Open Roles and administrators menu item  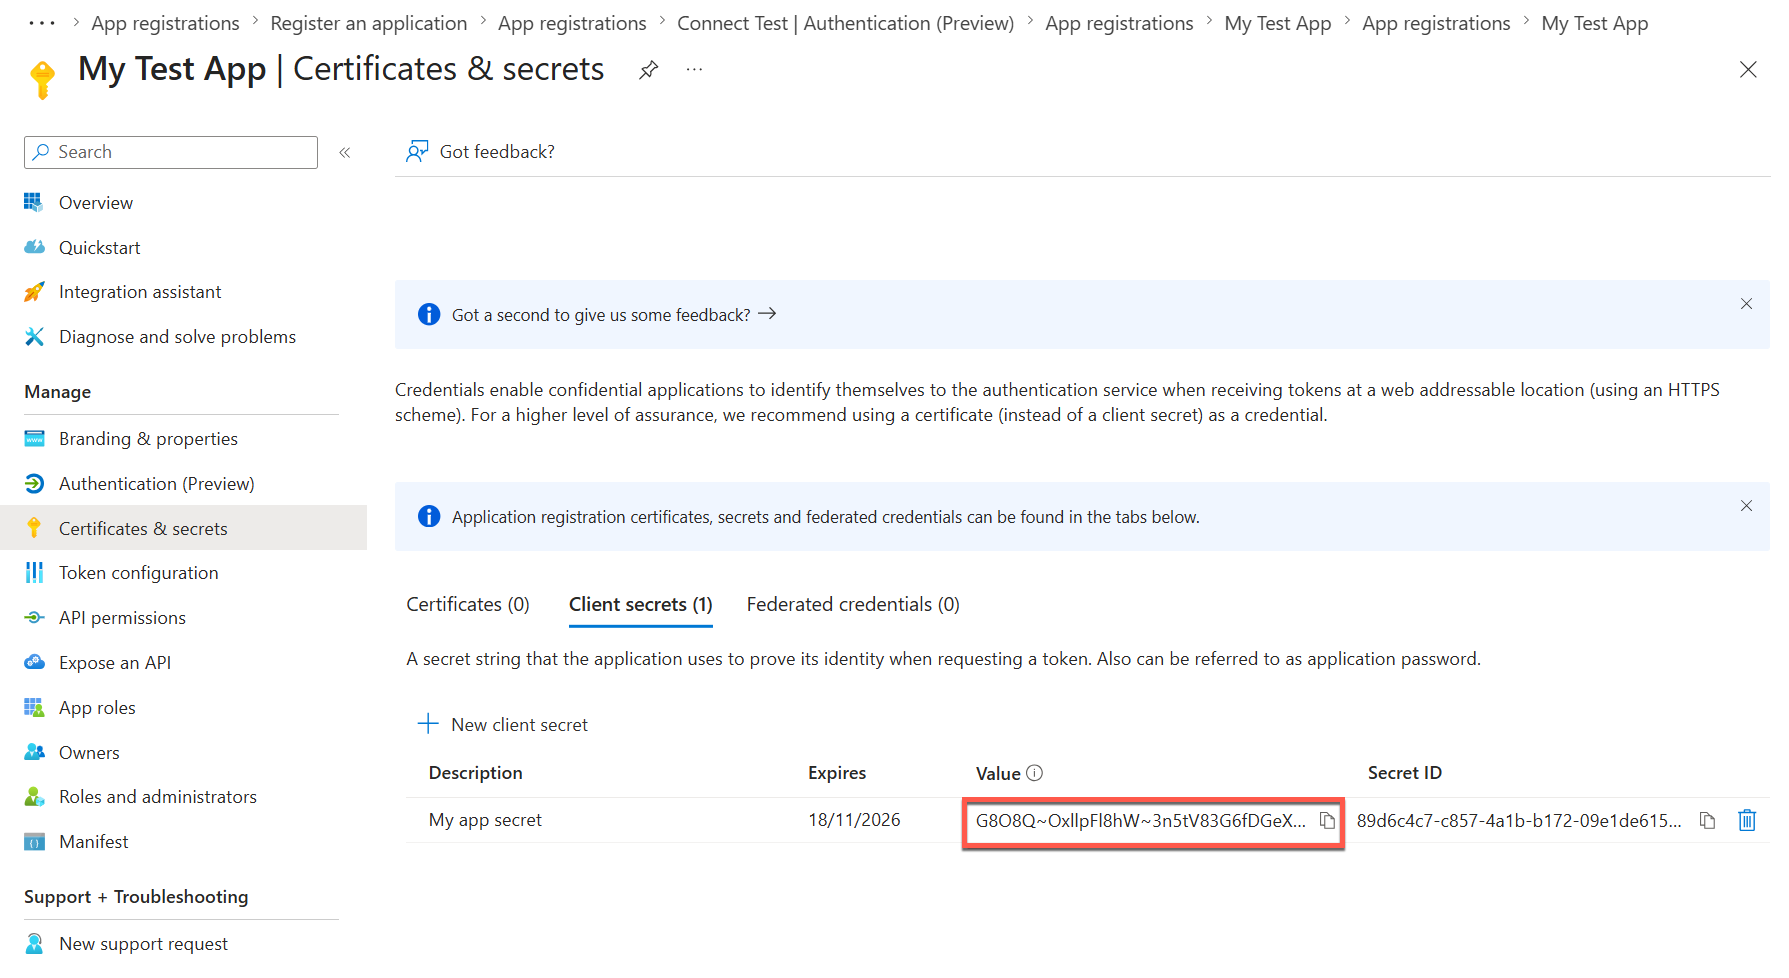[158, 797]
